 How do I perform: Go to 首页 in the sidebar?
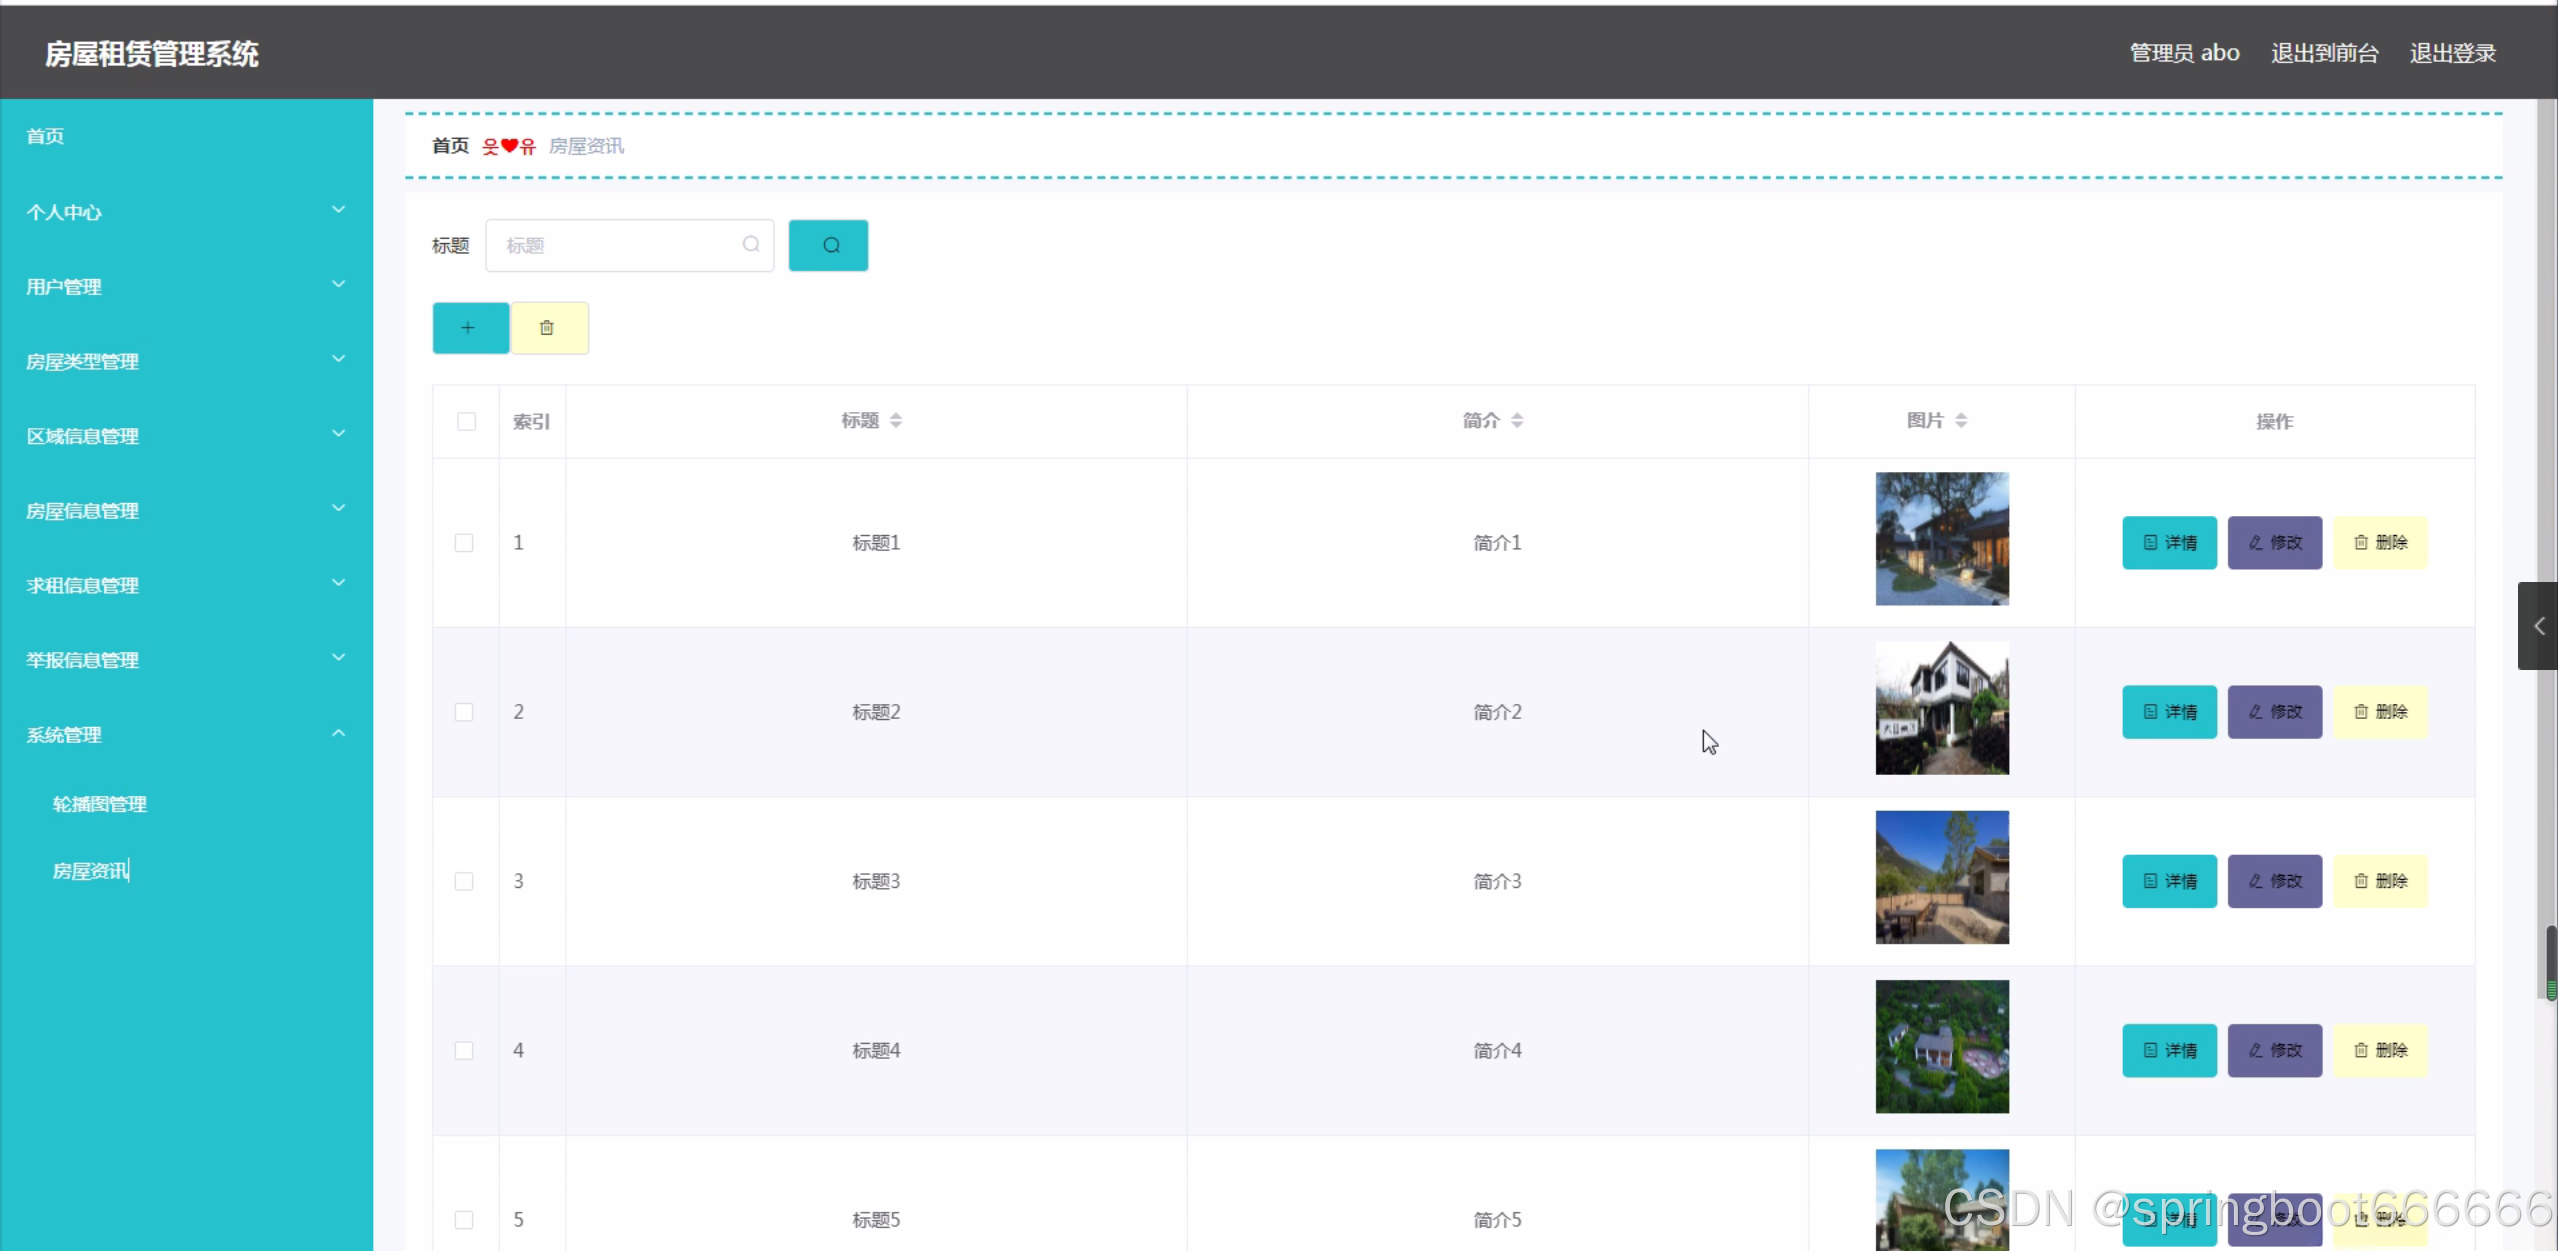pyautogui.click(x=45, y=136)
